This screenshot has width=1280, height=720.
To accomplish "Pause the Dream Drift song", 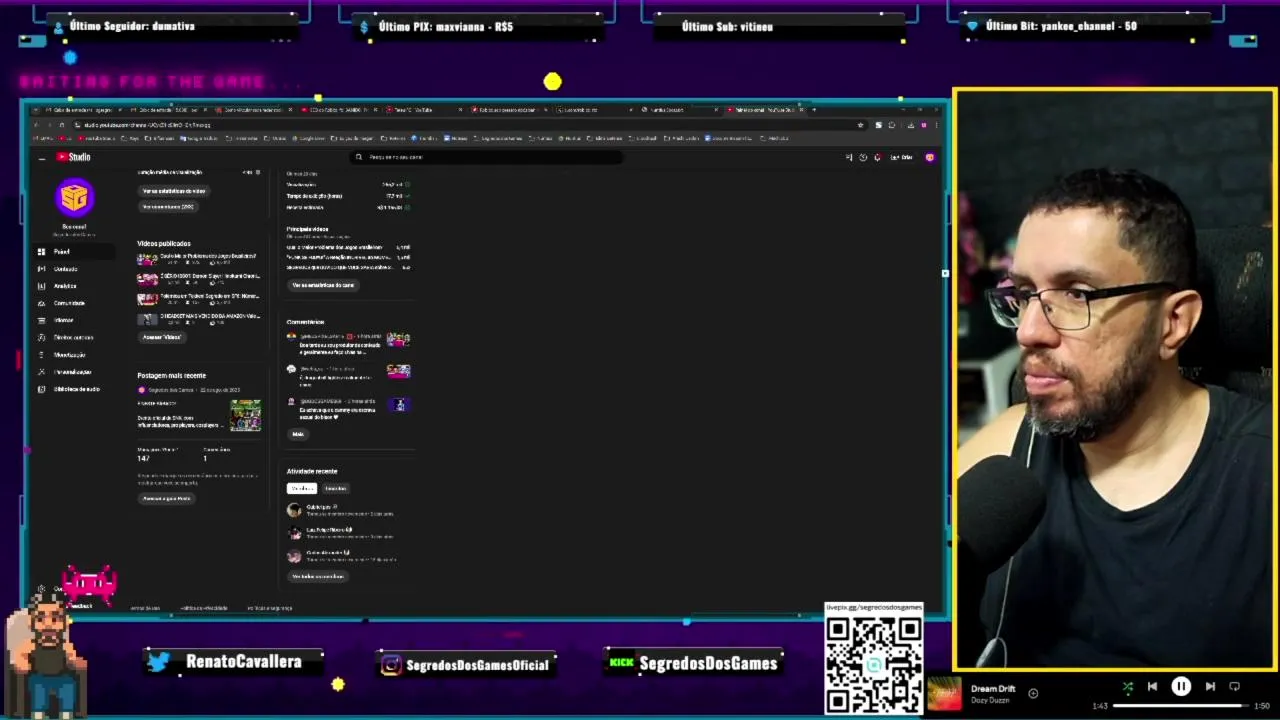I will [x=1181, y=687].
